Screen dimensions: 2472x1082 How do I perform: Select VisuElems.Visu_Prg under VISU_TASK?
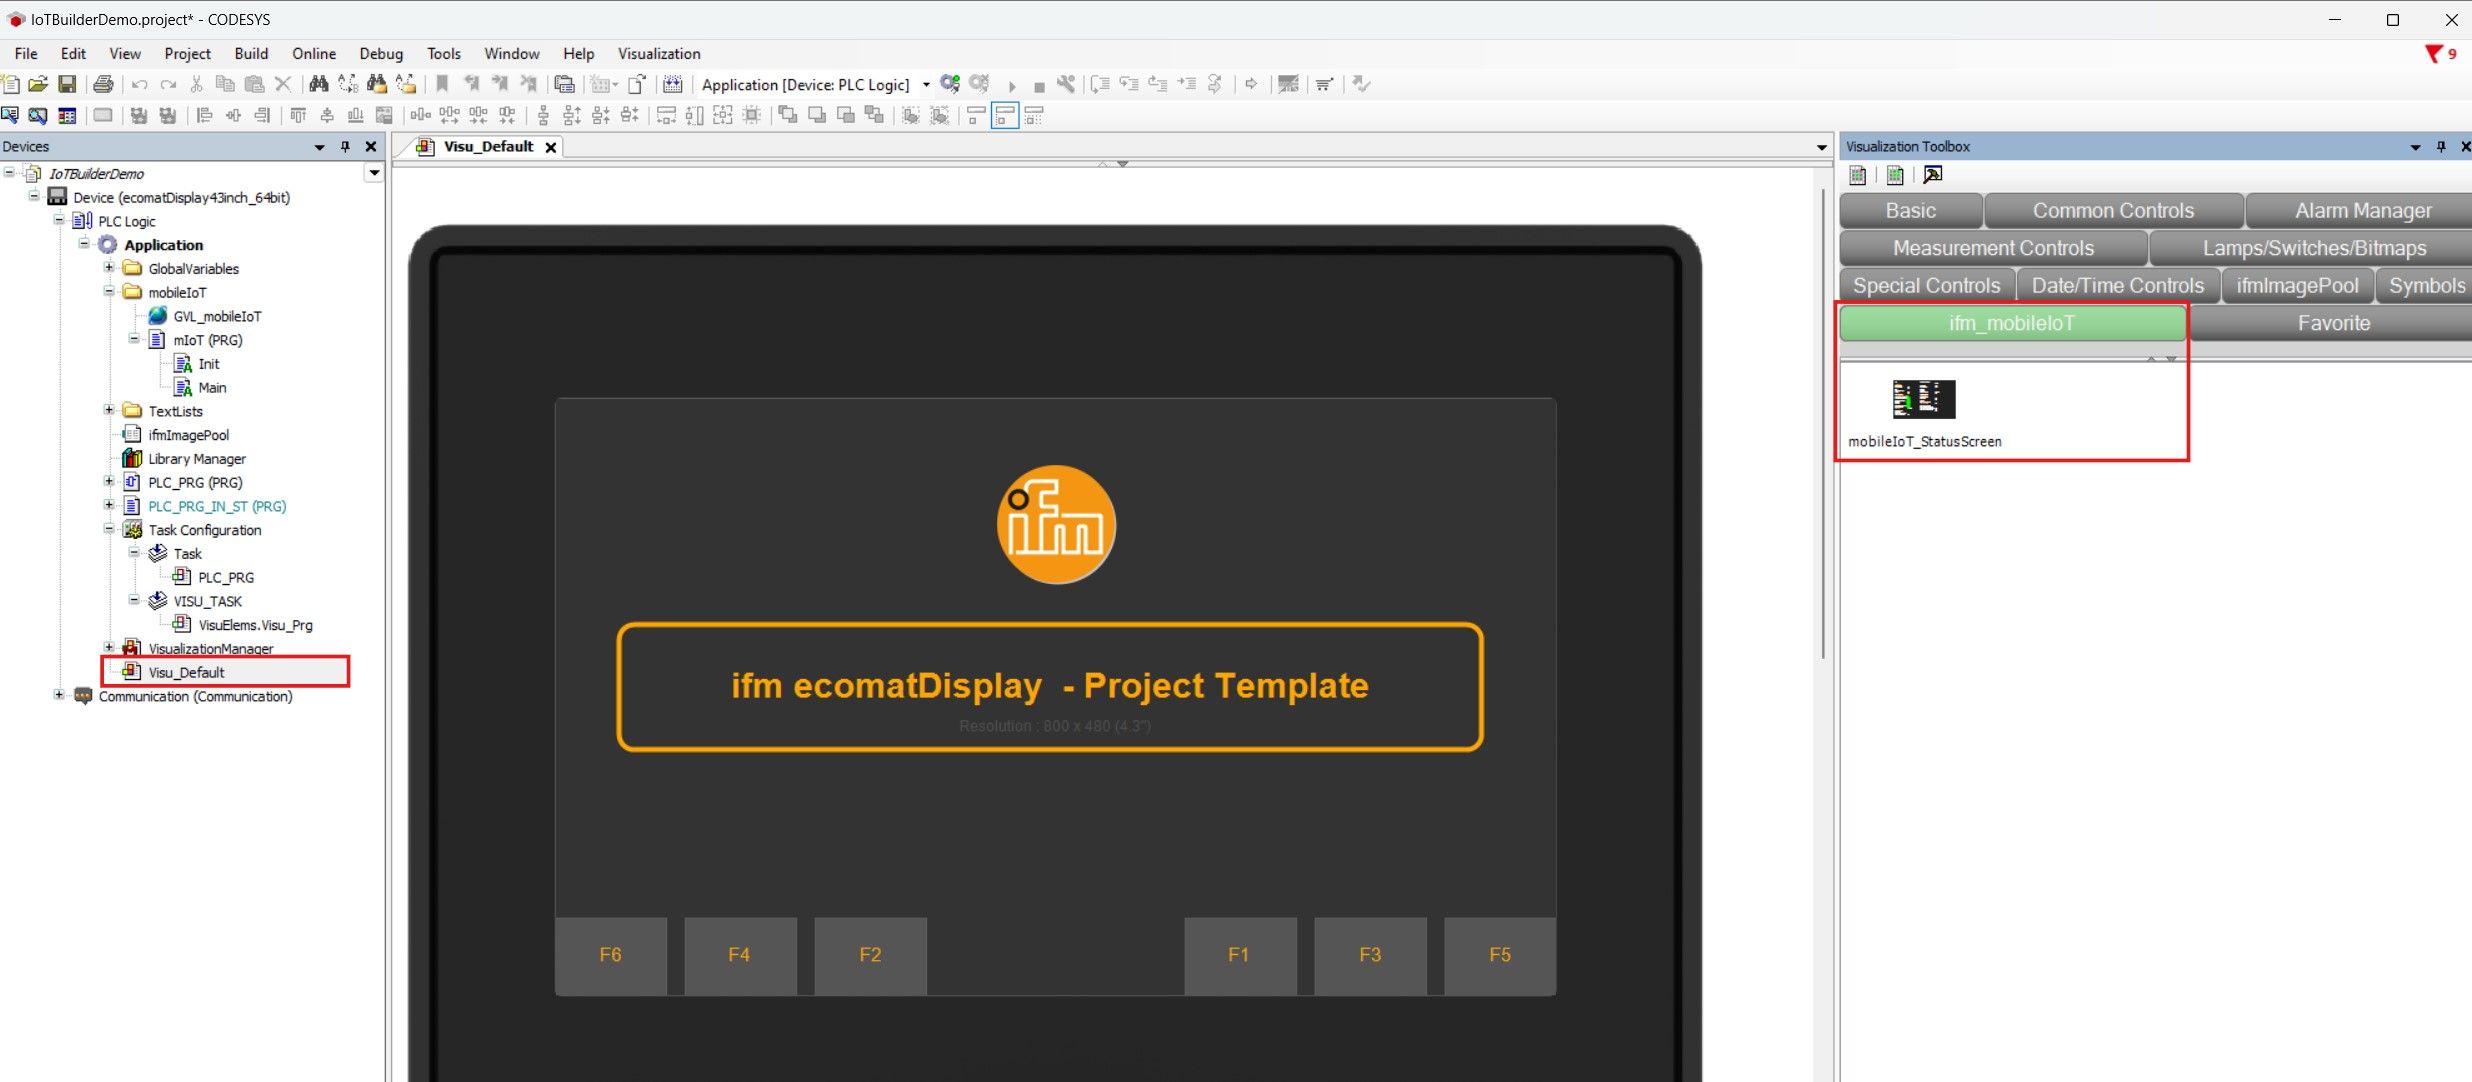pyautogui.click(x=255, y=625)
